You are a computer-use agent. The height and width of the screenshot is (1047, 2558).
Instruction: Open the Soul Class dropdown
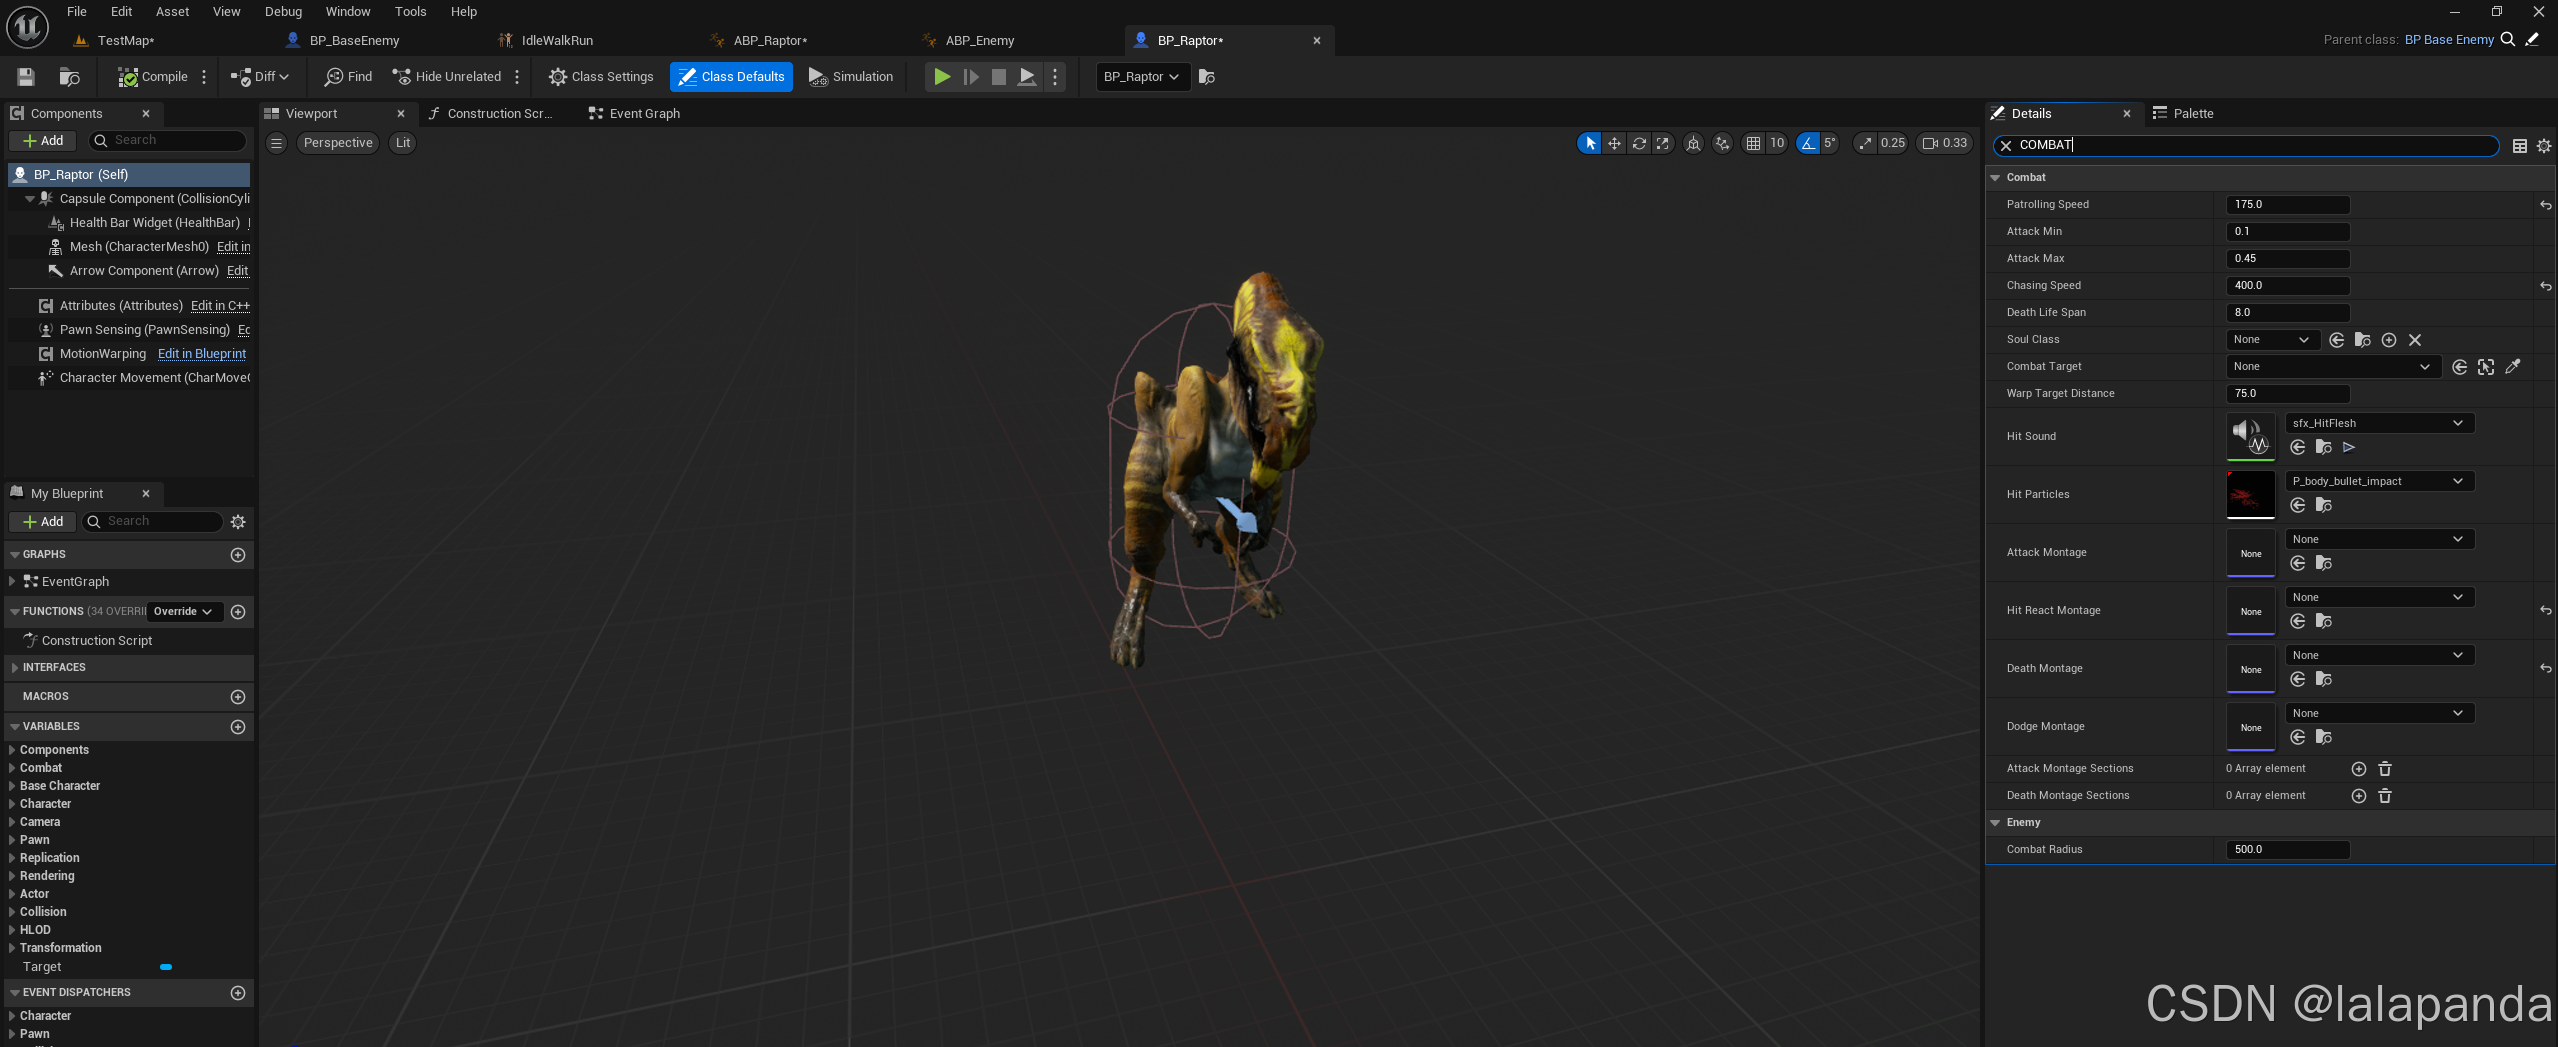pos(2273,340)
